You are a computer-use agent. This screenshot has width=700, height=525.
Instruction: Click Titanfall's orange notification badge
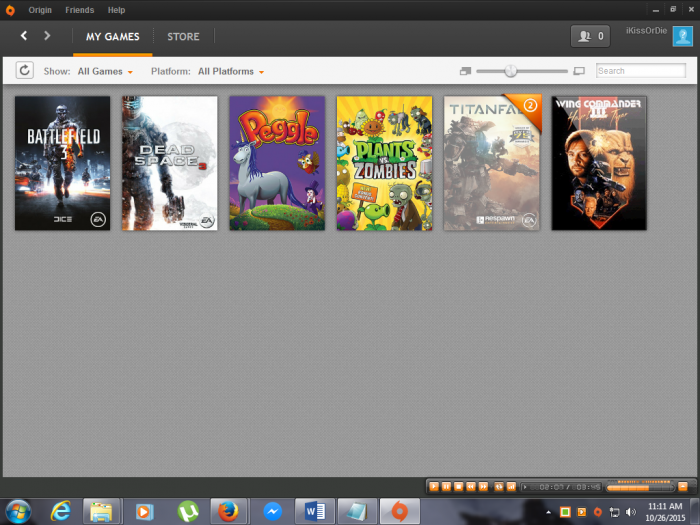point(530,106)
